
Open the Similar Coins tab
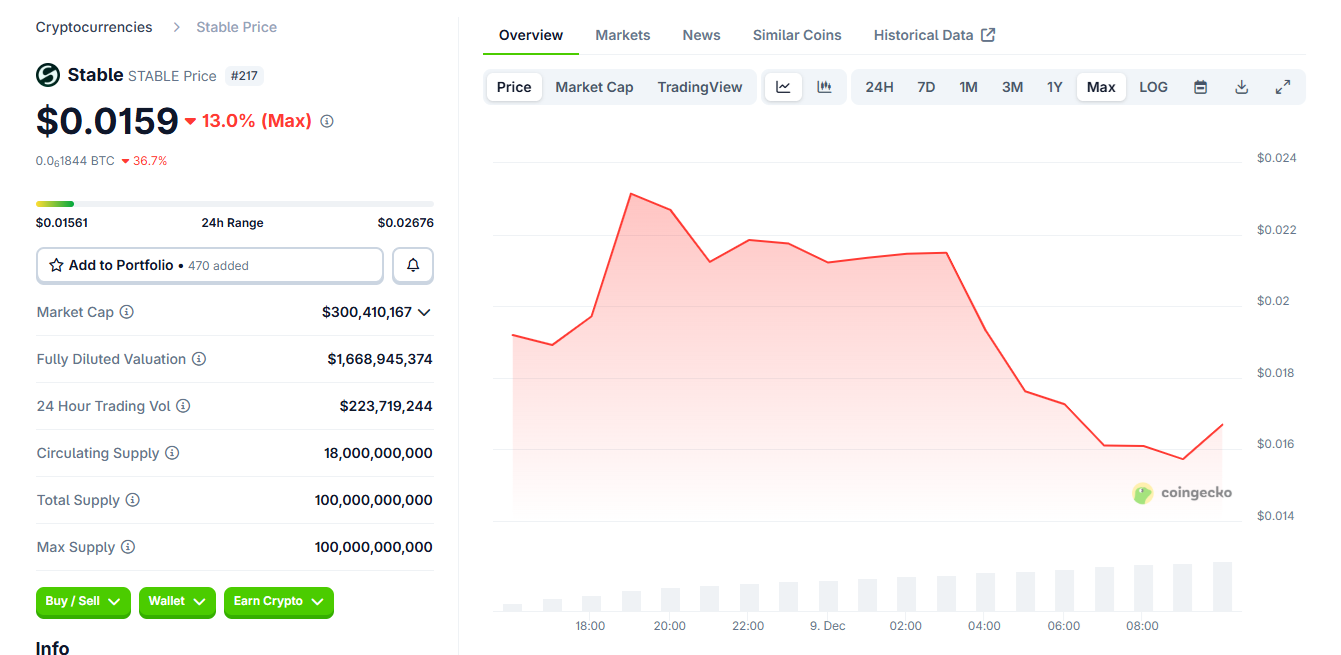tap(796, 34)
